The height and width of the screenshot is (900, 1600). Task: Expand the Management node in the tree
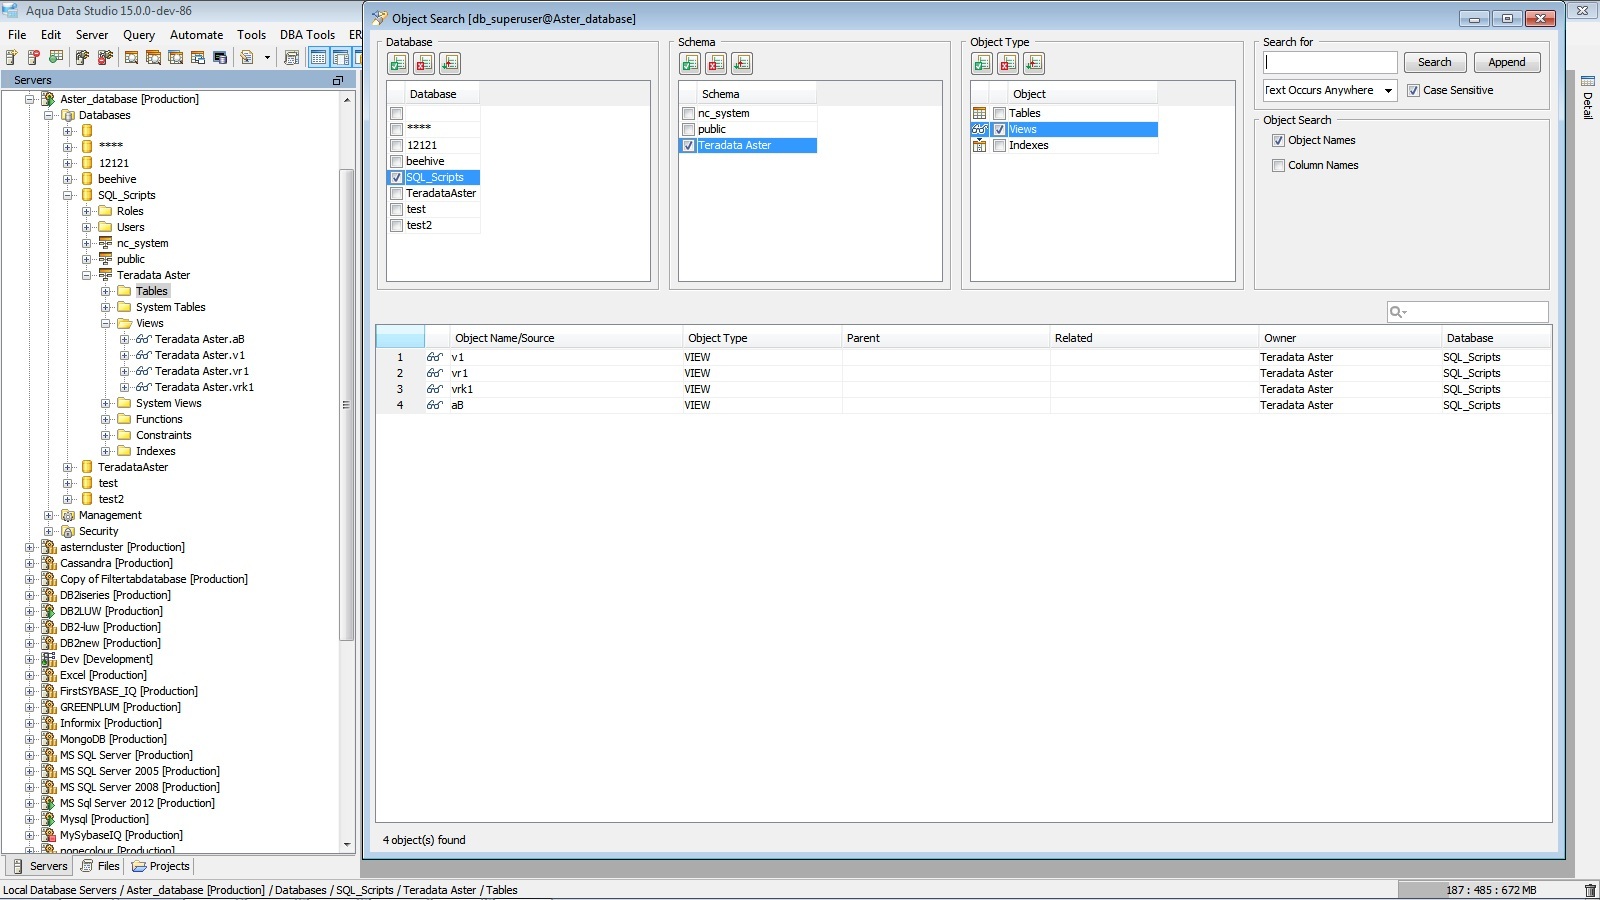coord(49,515)
